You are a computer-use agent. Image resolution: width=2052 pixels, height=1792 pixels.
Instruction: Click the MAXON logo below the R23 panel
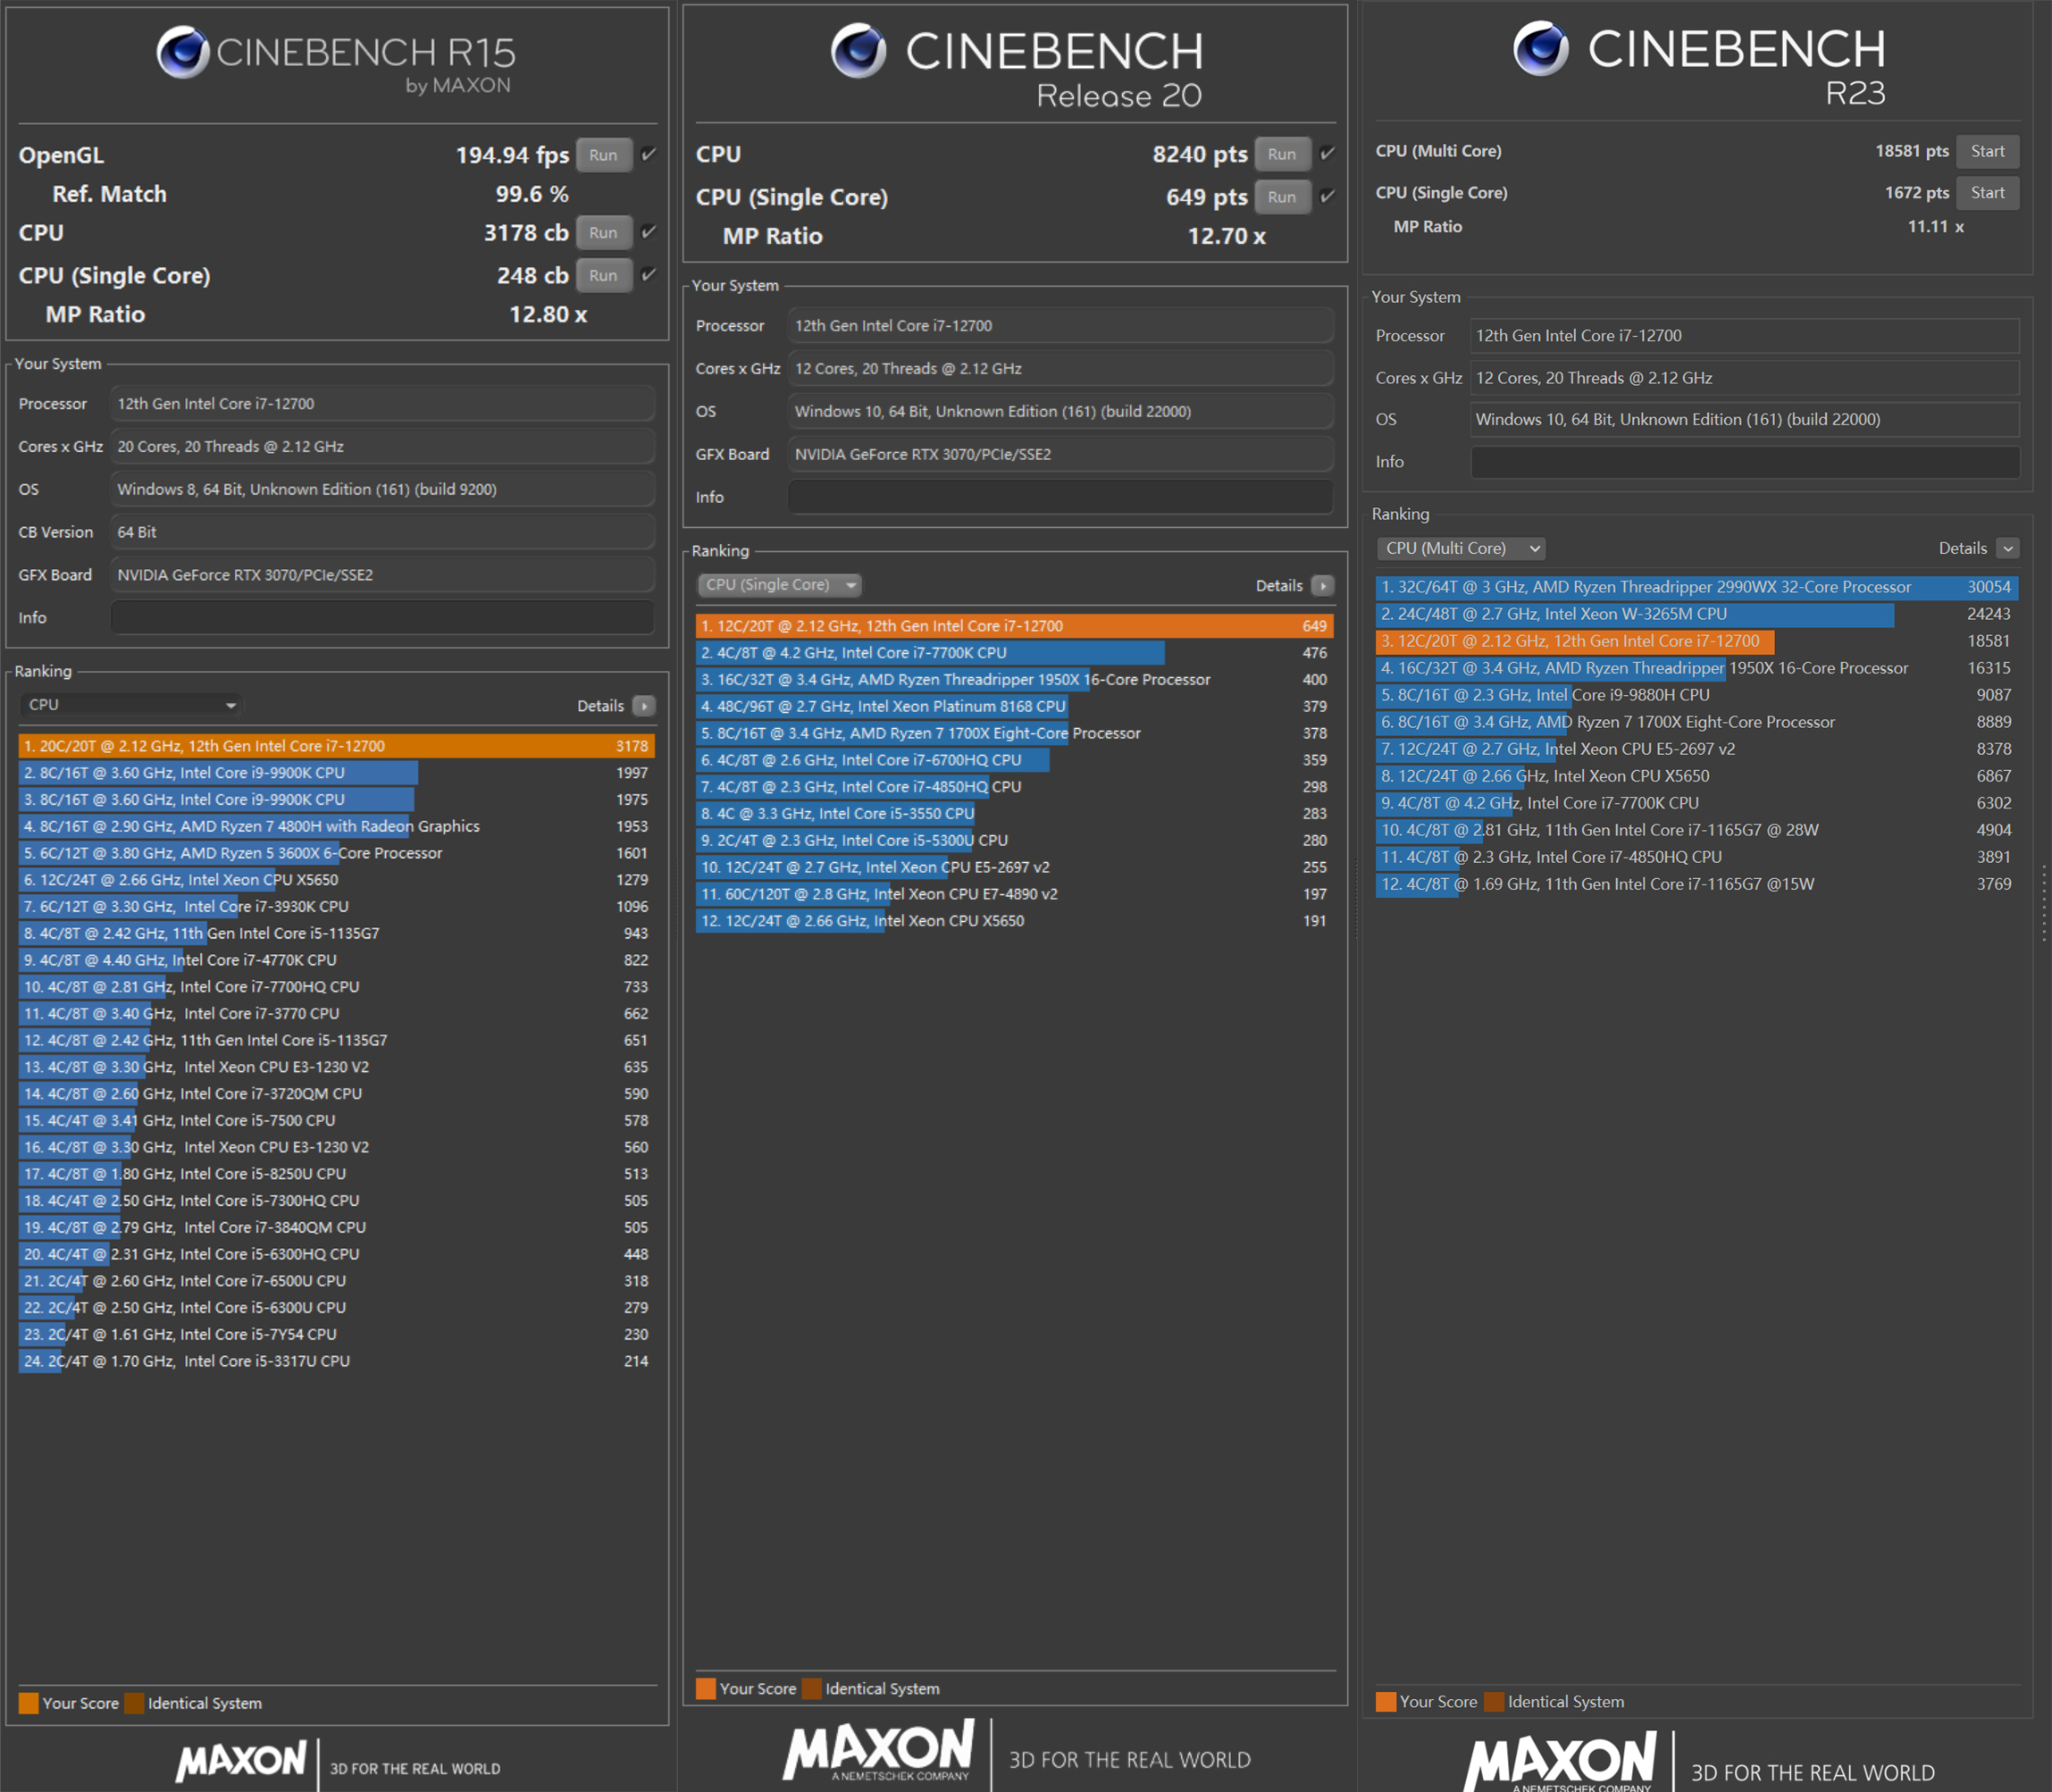point(1560,1762)
